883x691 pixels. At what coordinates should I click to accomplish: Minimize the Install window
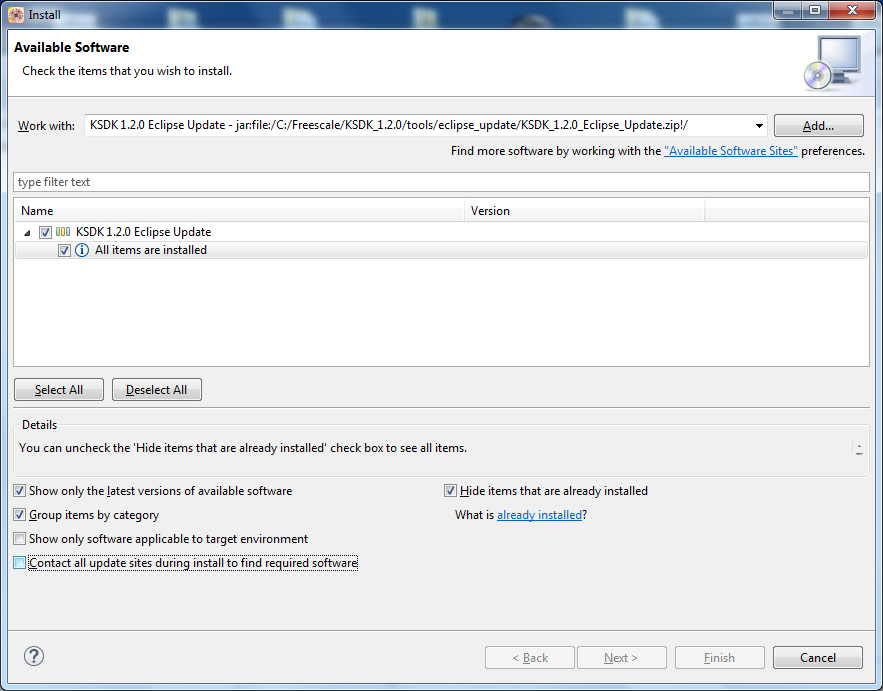(x=788, y=11)
